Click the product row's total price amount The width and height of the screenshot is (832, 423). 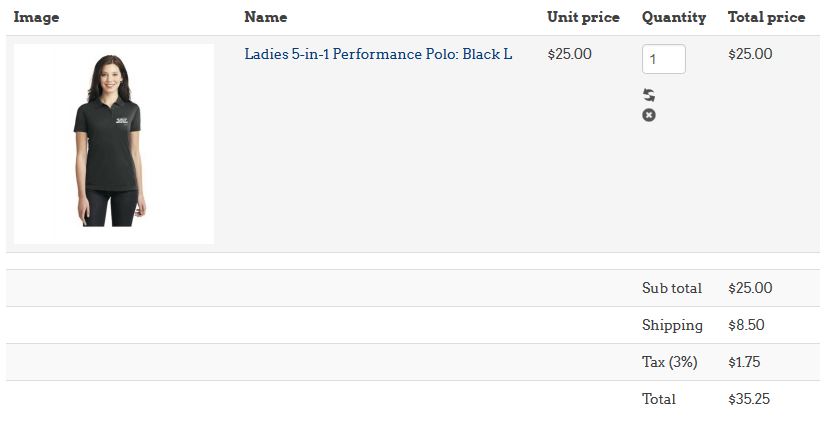[750, 54]
